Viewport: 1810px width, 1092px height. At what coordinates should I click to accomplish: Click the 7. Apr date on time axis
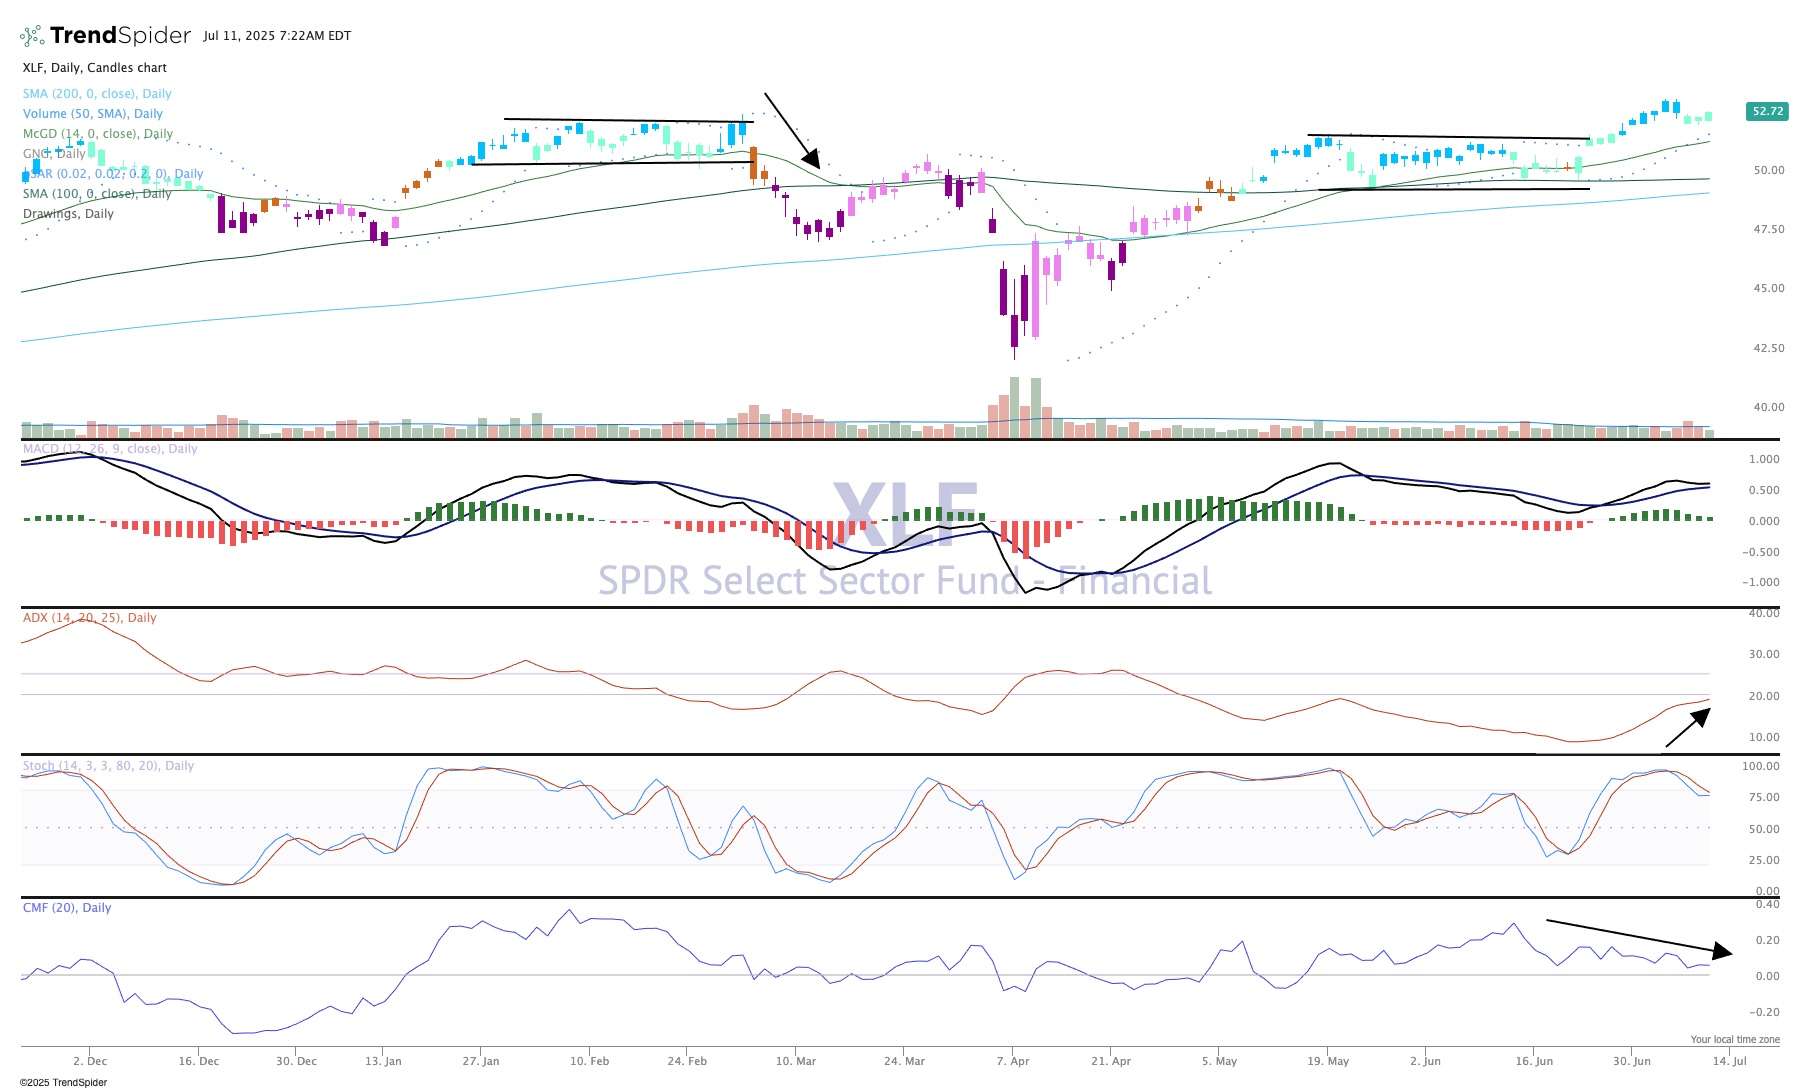point(1012,1061)
